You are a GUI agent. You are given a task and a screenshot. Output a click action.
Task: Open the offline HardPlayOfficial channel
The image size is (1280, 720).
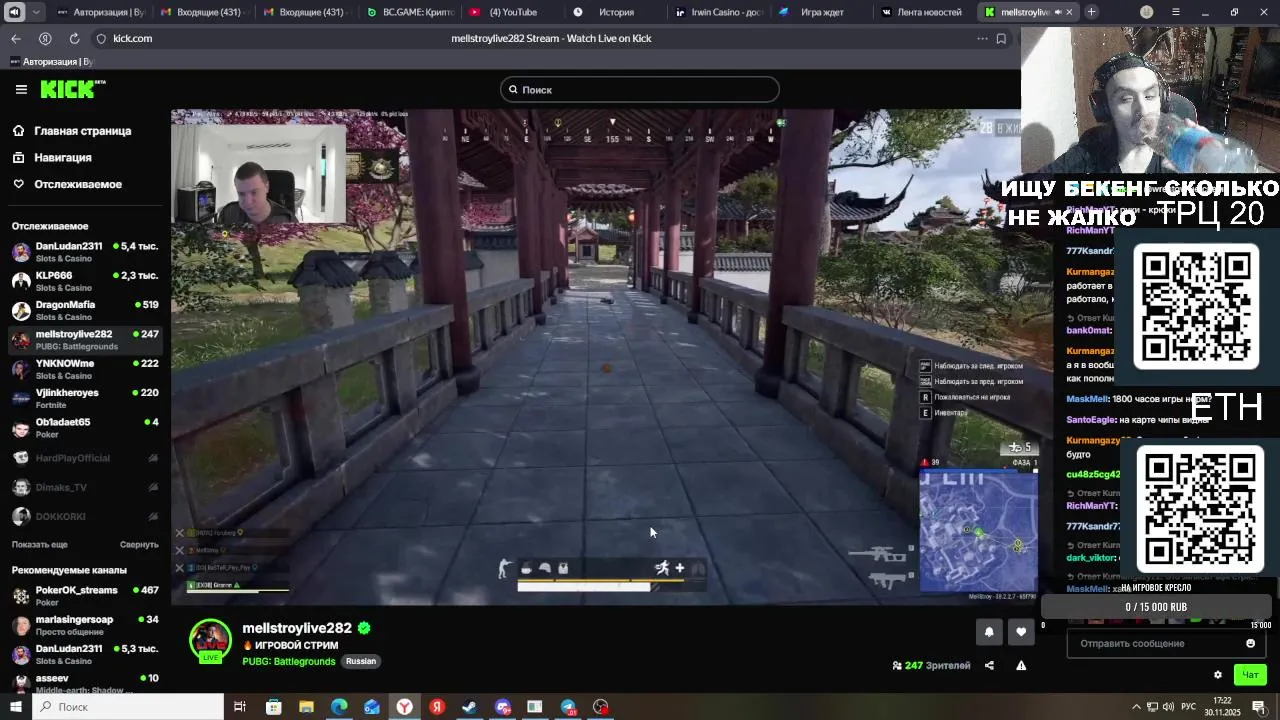[x=85, y=458]
